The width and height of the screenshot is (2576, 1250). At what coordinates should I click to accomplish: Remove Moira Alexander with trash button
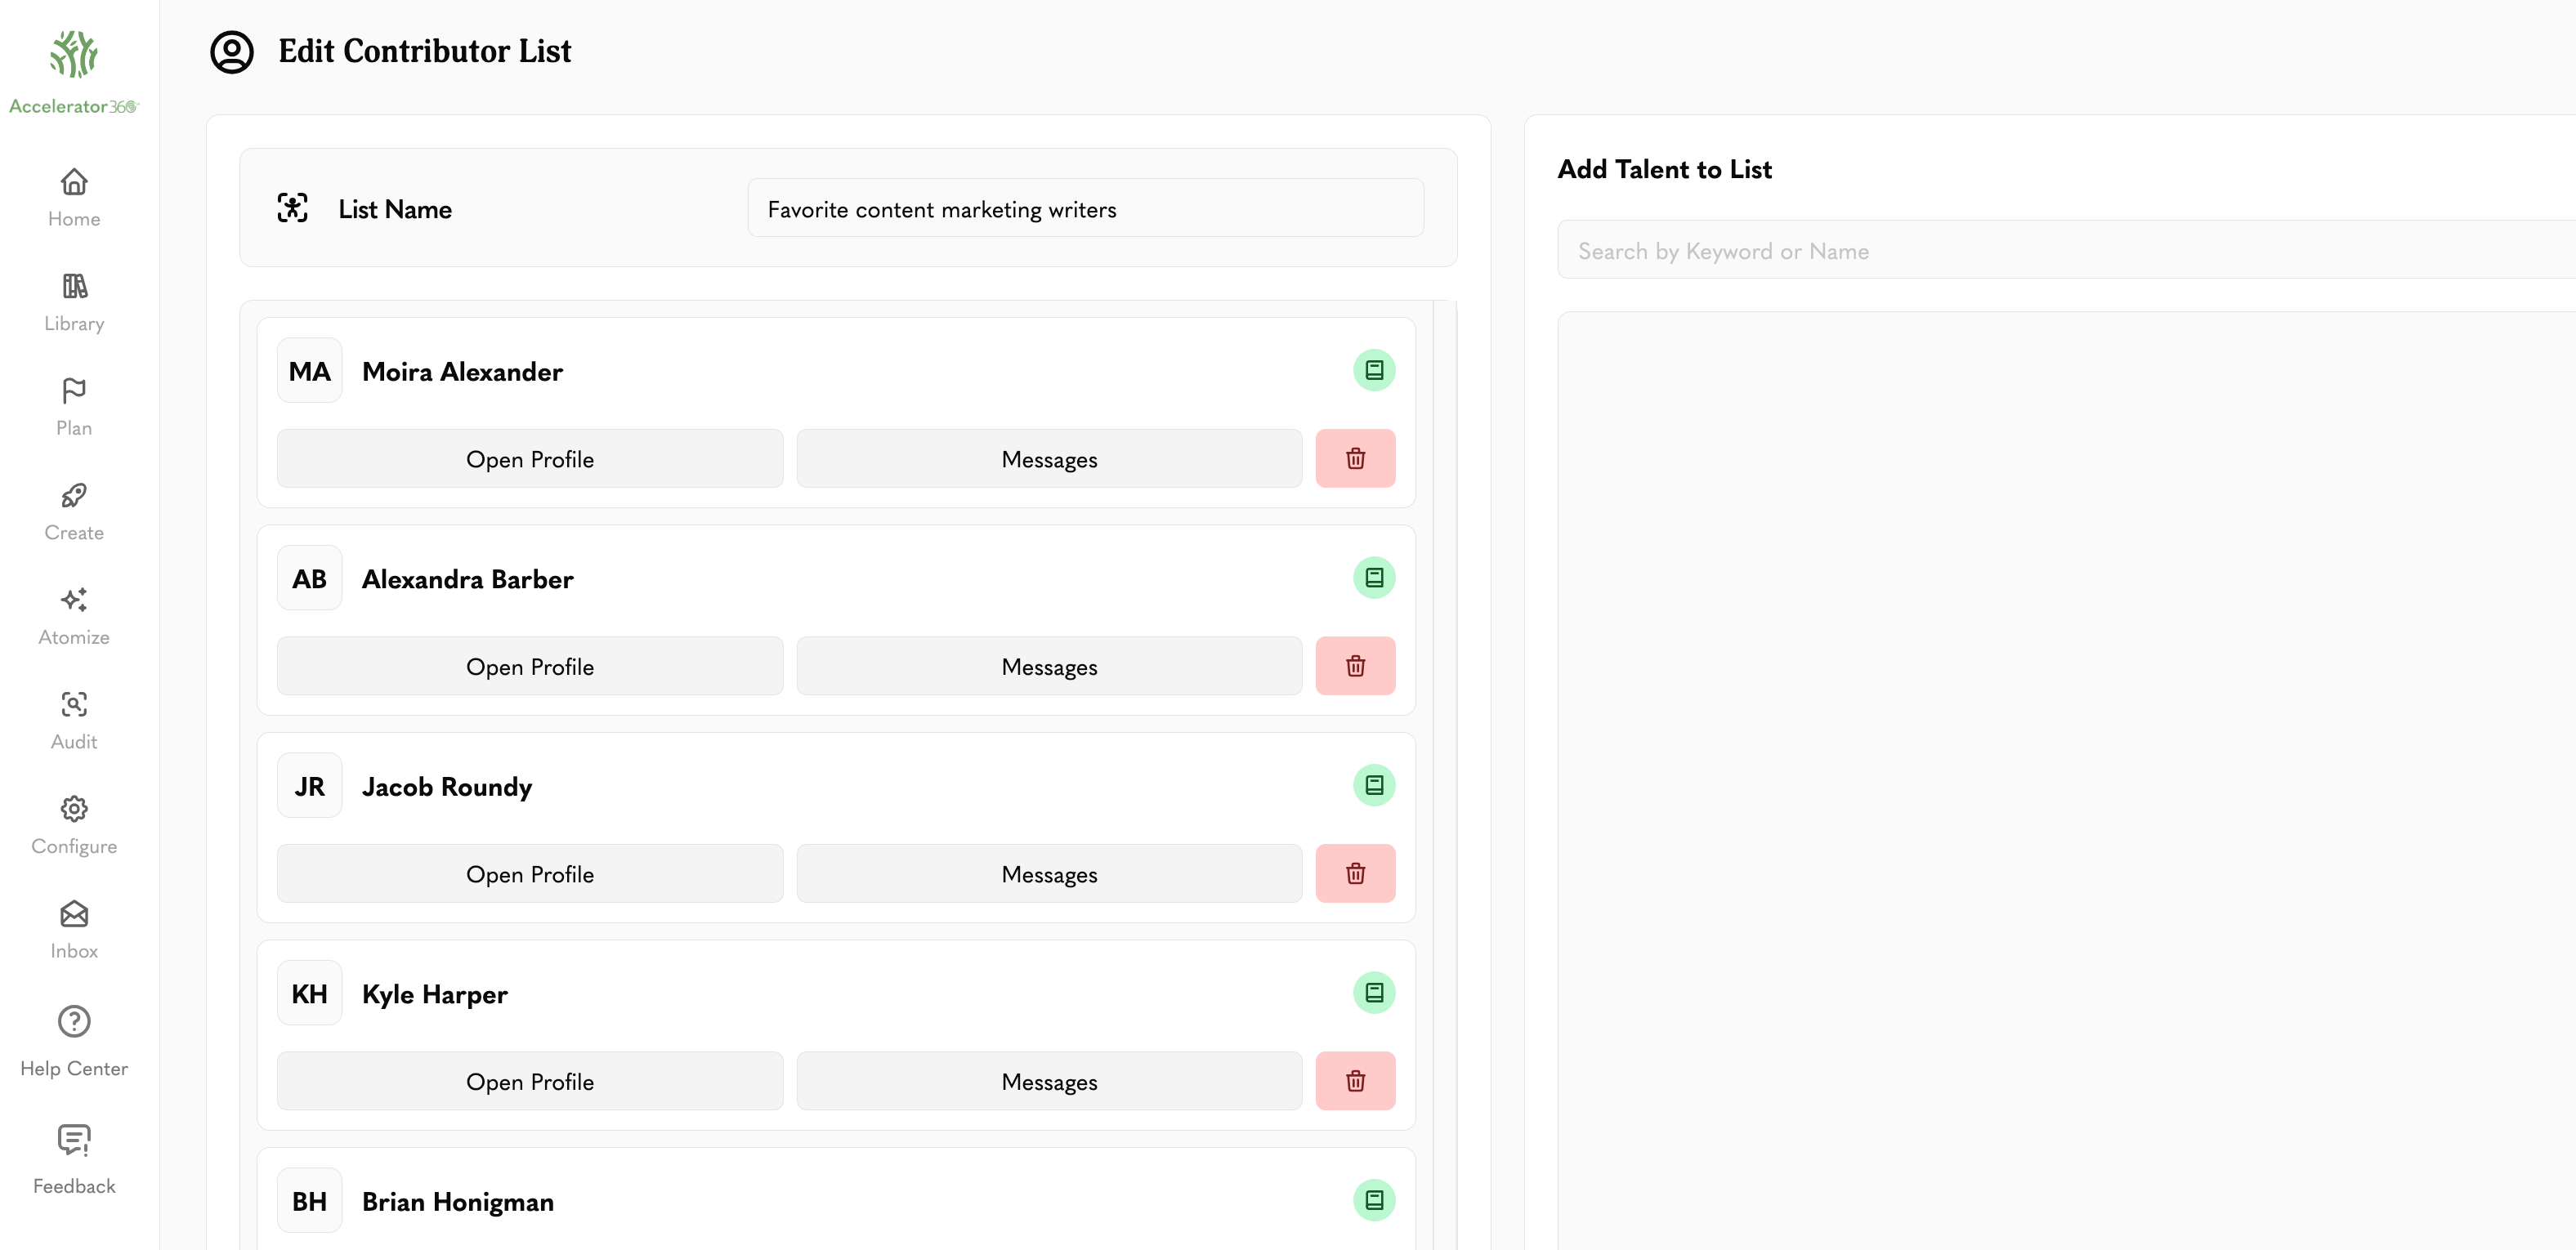click(x=1355, y=458)
